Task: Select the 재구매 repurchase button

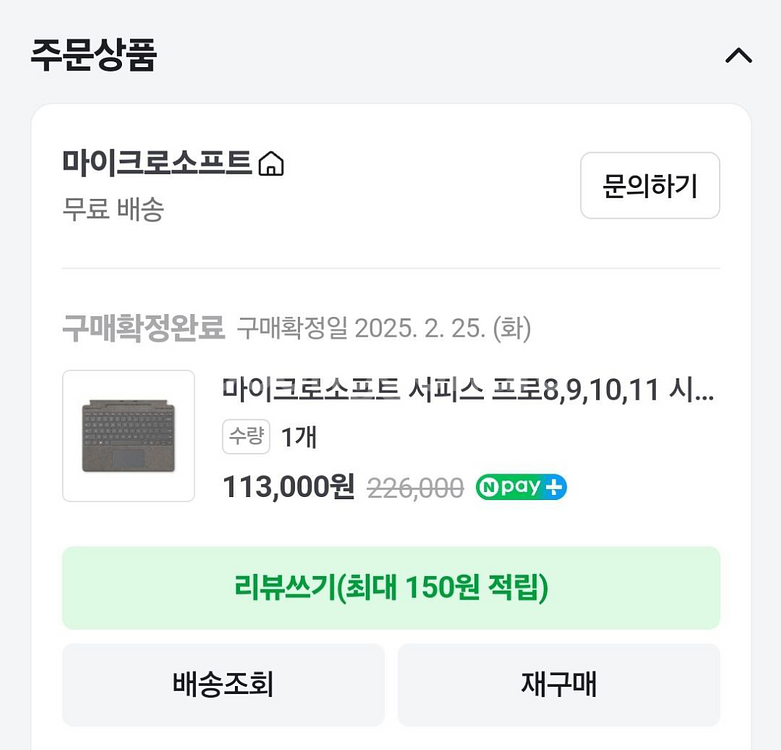Action: point(559,685)
